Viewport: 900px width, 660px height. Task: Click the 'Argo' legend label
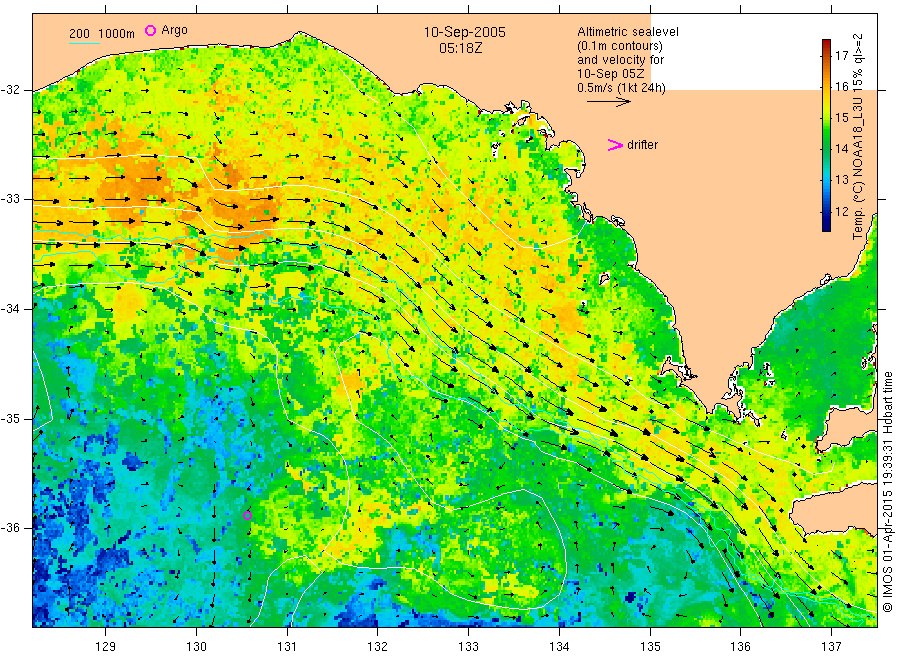coord(174,30)
